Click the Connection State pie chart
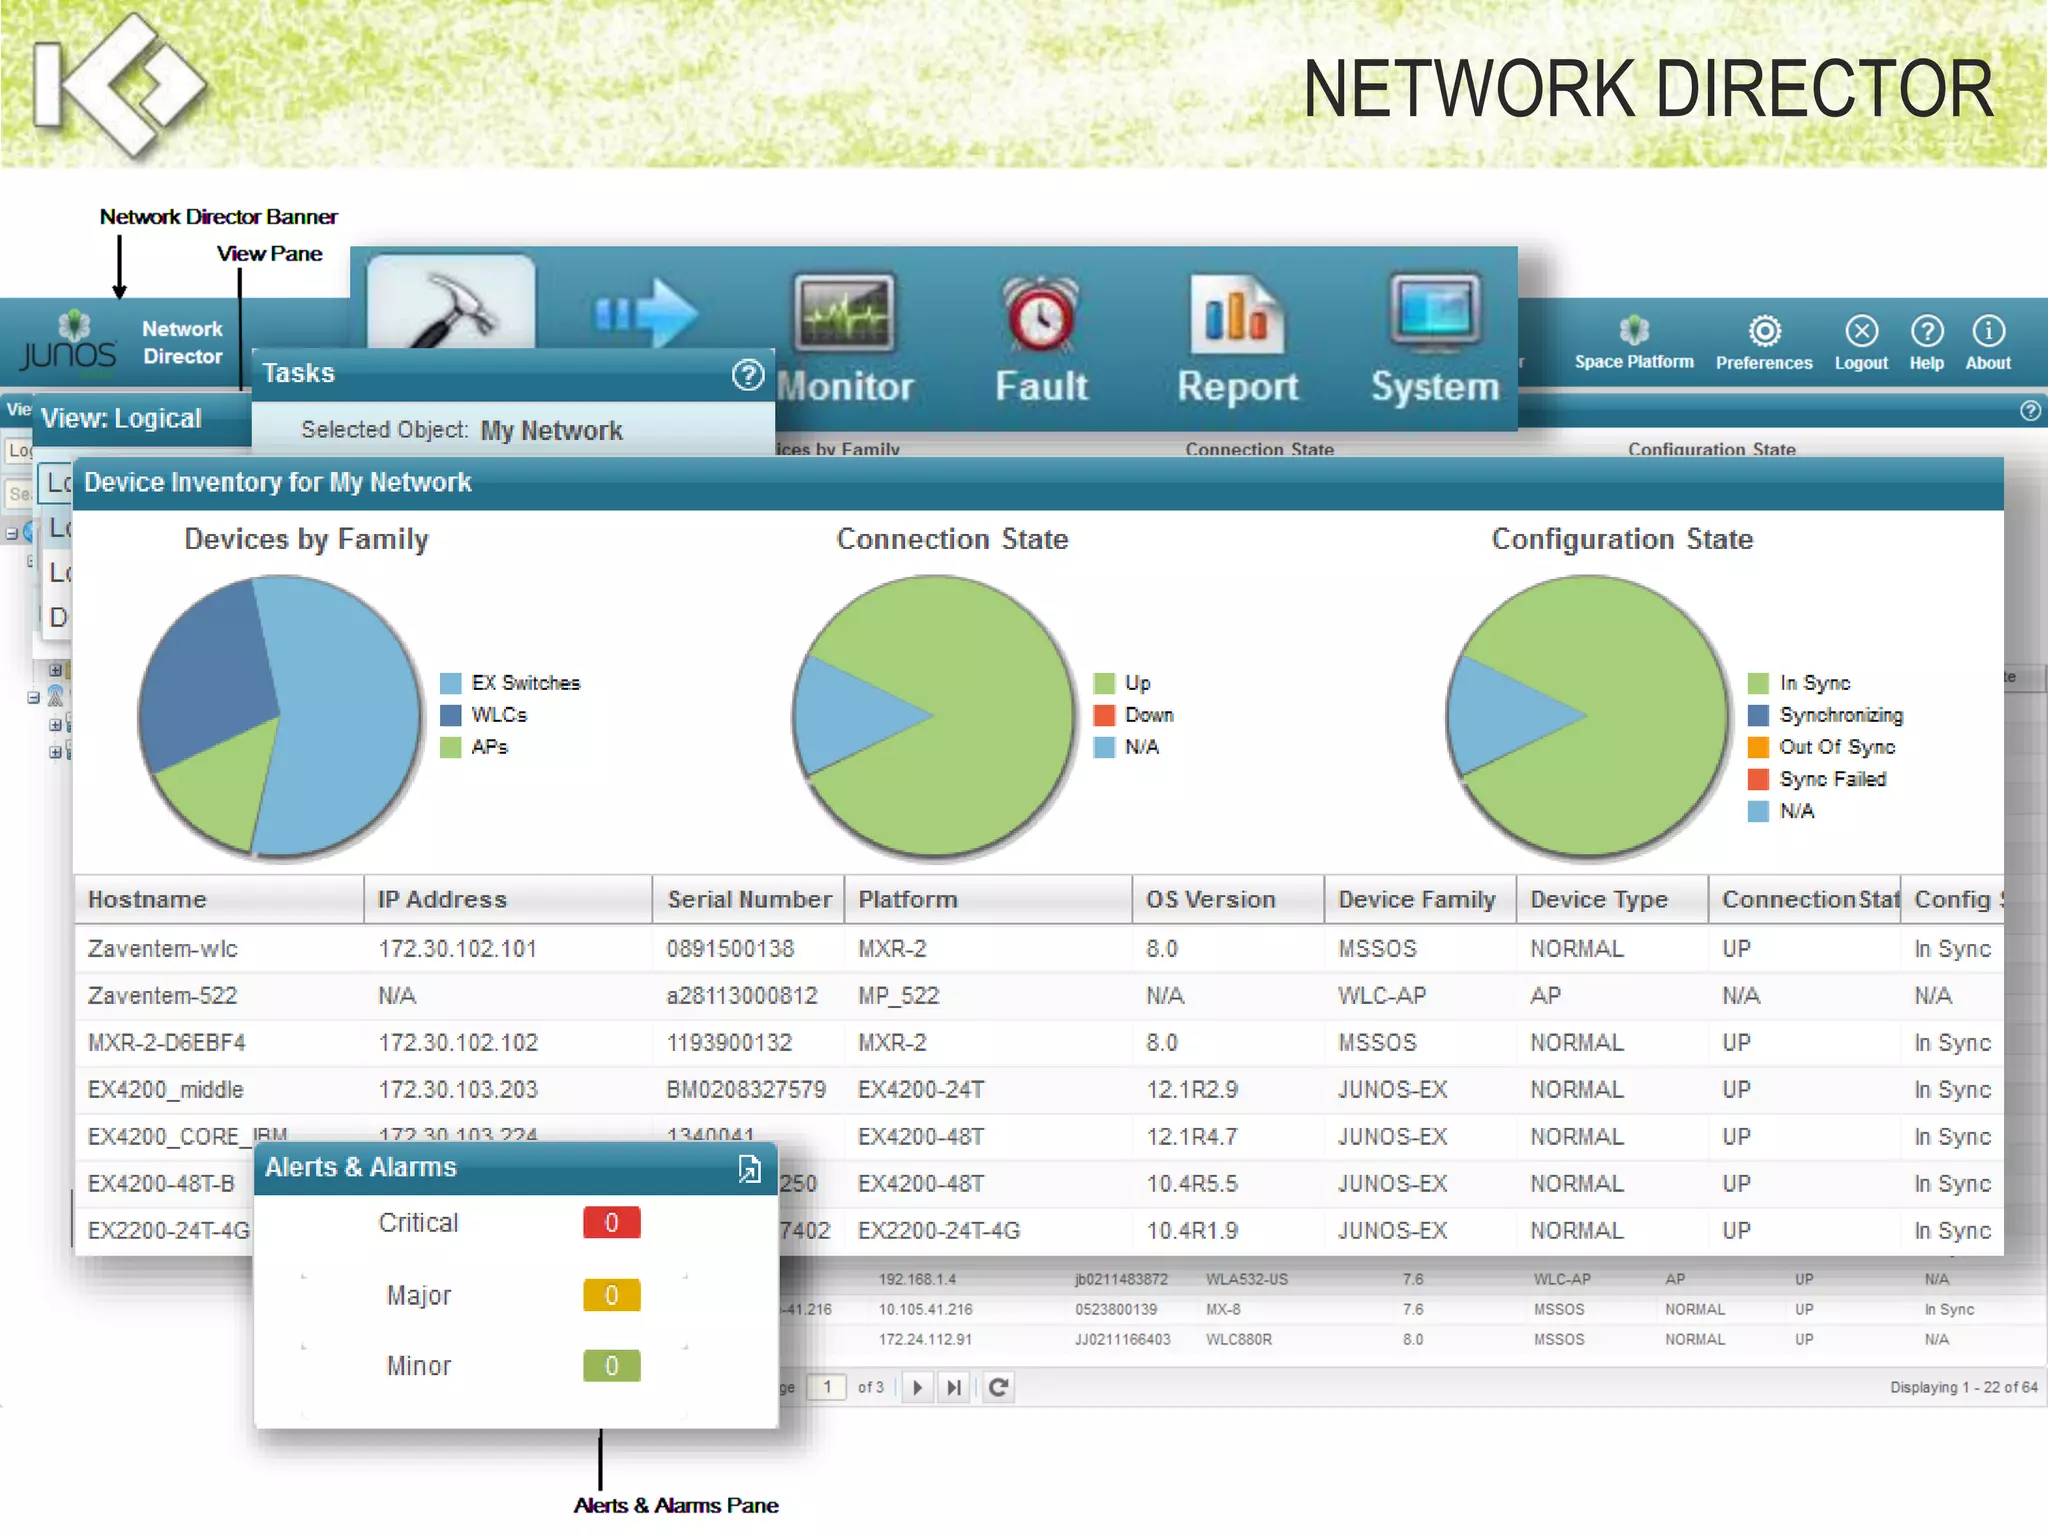 coord(934,716)
